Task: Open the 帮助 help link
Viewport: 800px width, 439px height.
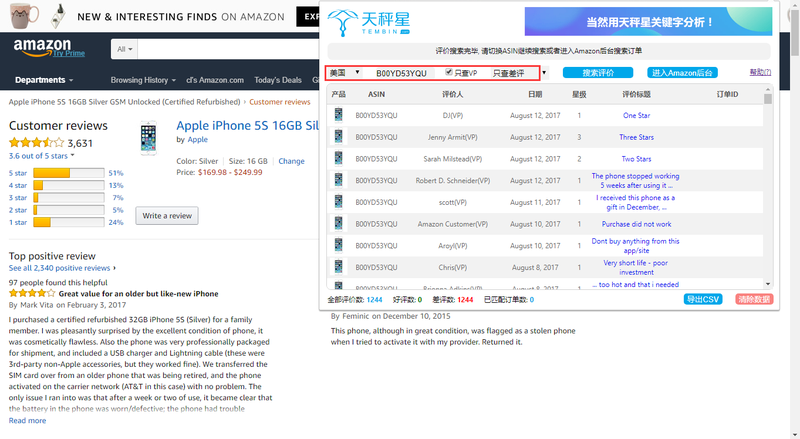Action: point(760,72)
